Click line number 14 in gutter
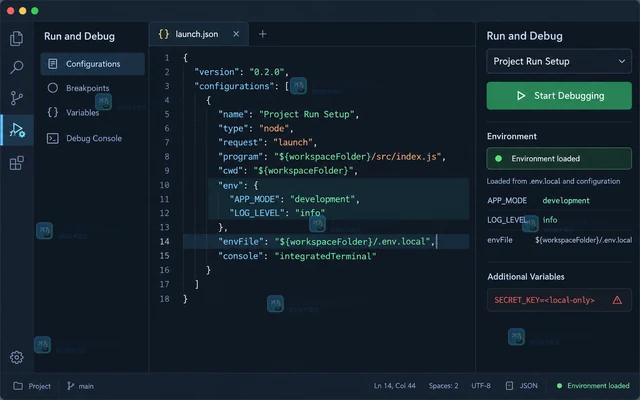 pyautogui.click(x=164, y=242)
